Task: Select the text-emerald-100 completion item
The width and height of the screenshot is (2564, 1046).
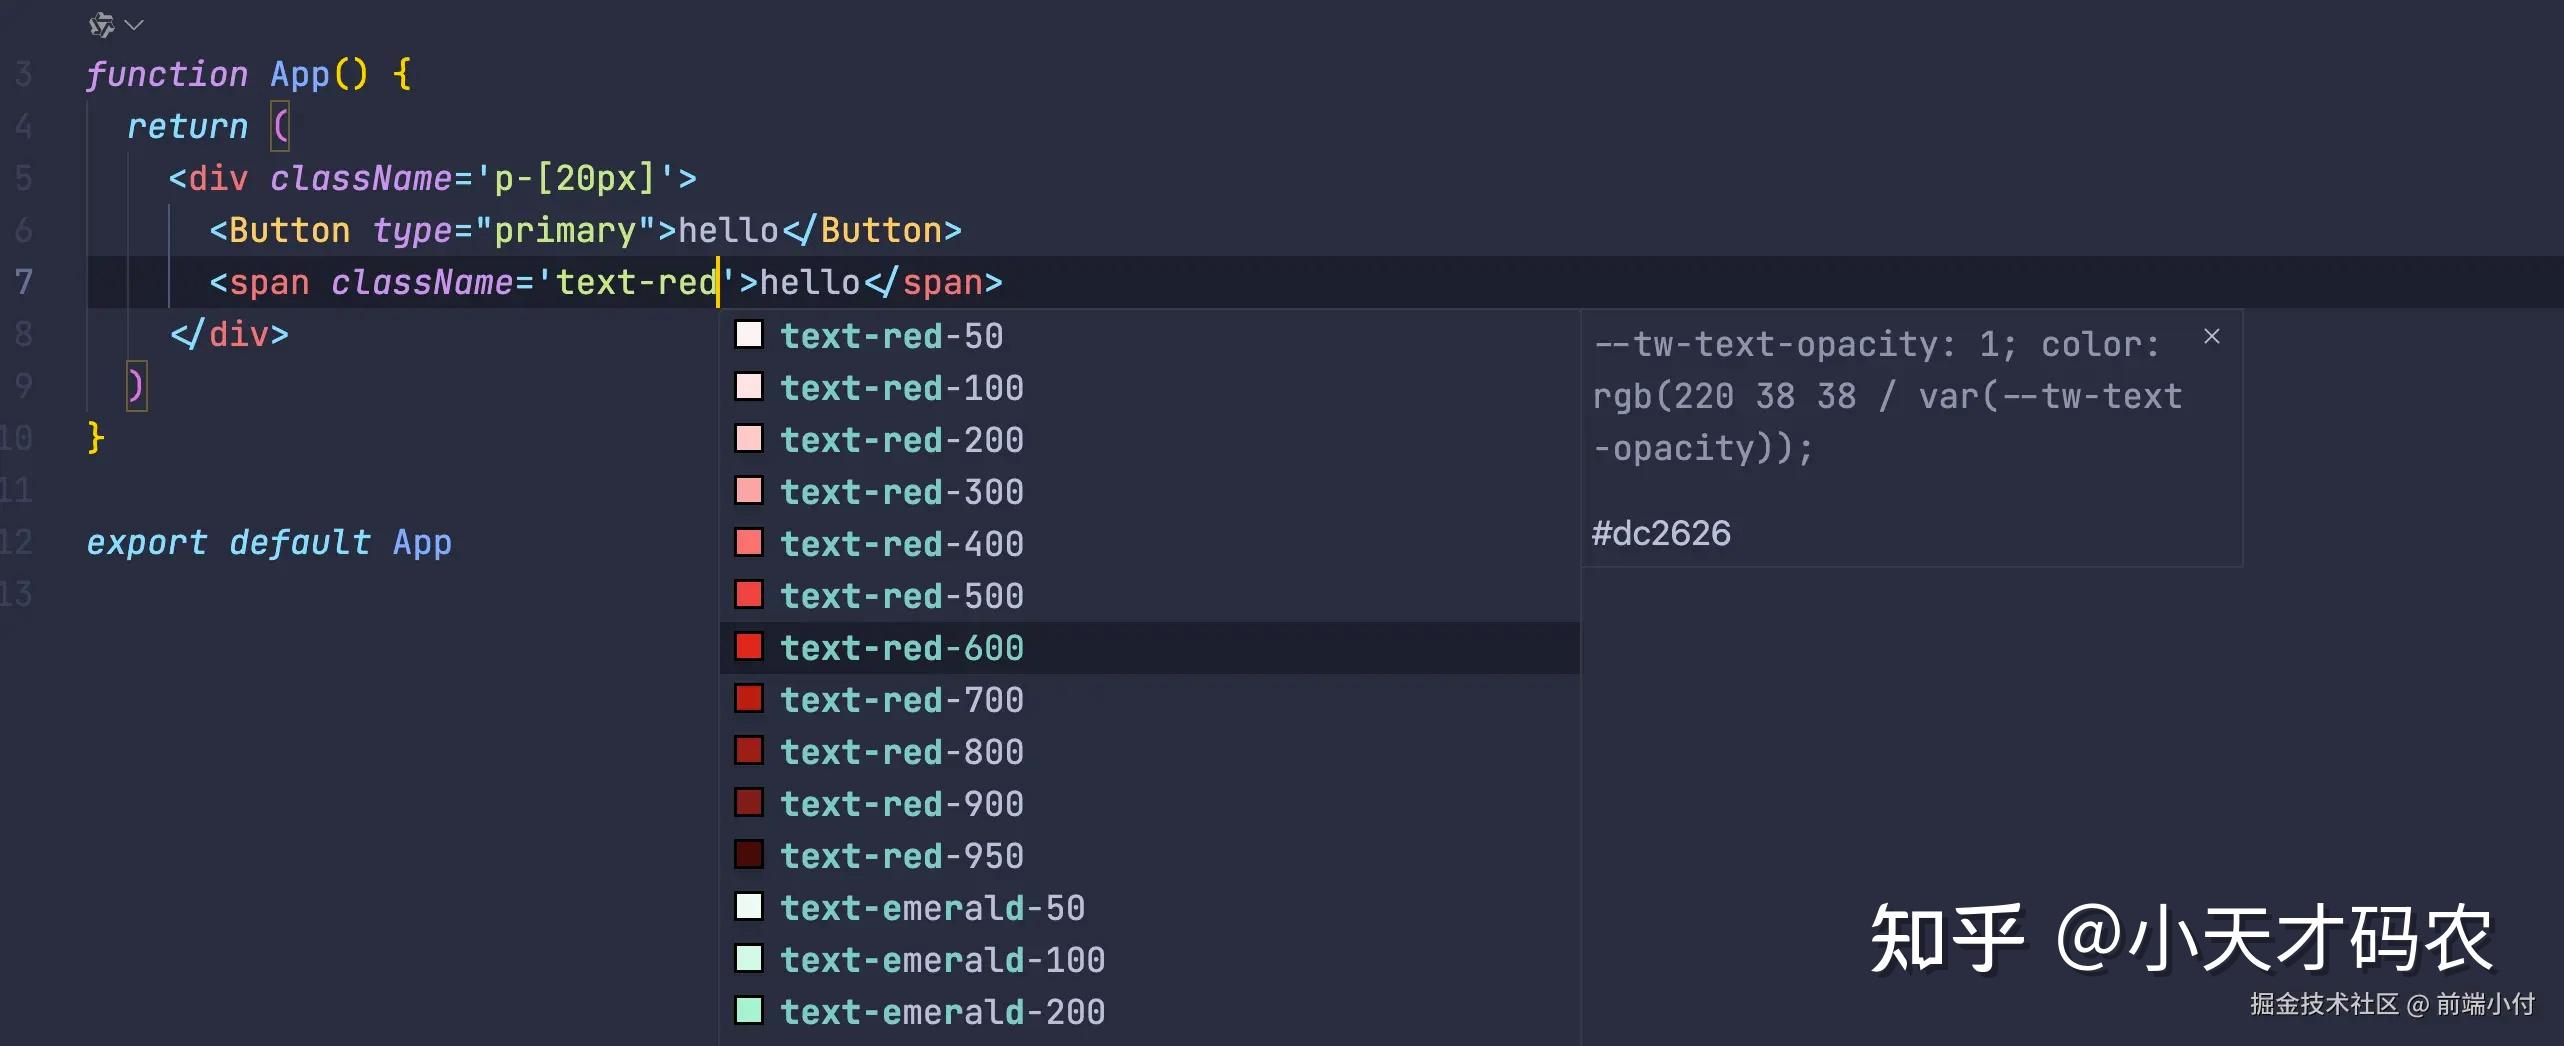Action: [x=942, y=960]
